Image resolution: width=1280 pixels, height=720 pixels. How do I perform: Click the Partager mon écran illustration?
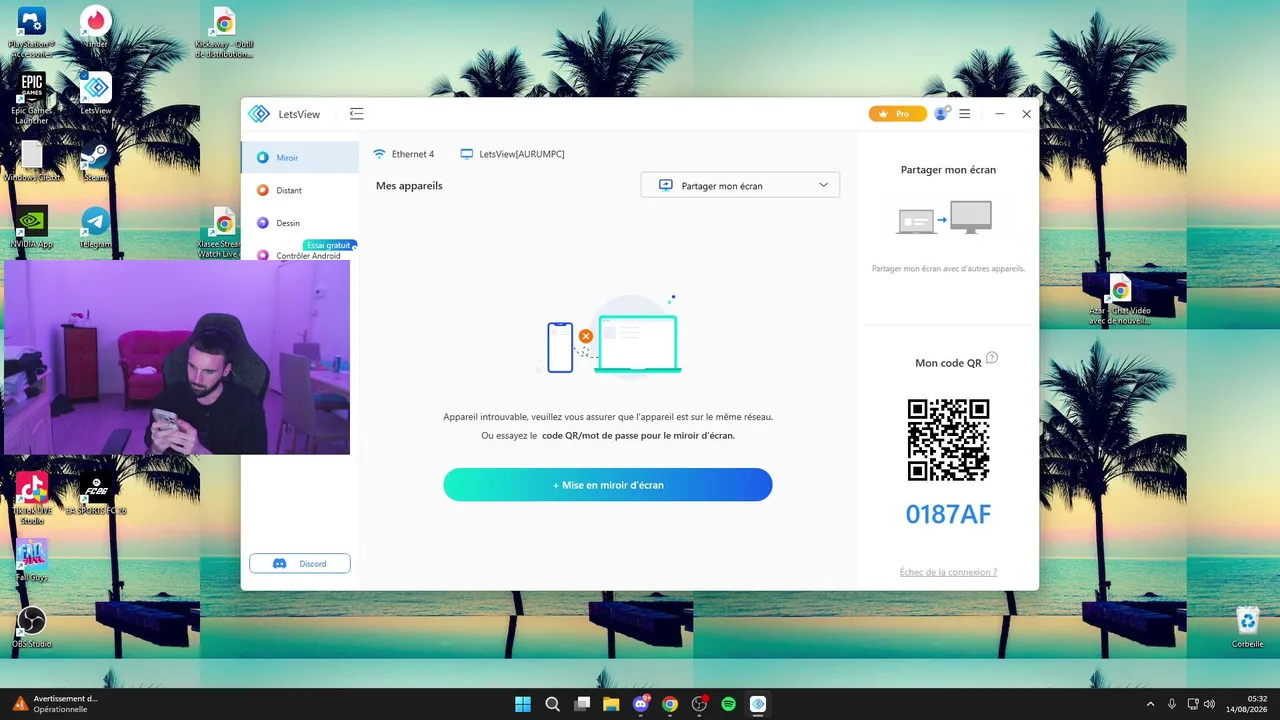tap(945, 218)
